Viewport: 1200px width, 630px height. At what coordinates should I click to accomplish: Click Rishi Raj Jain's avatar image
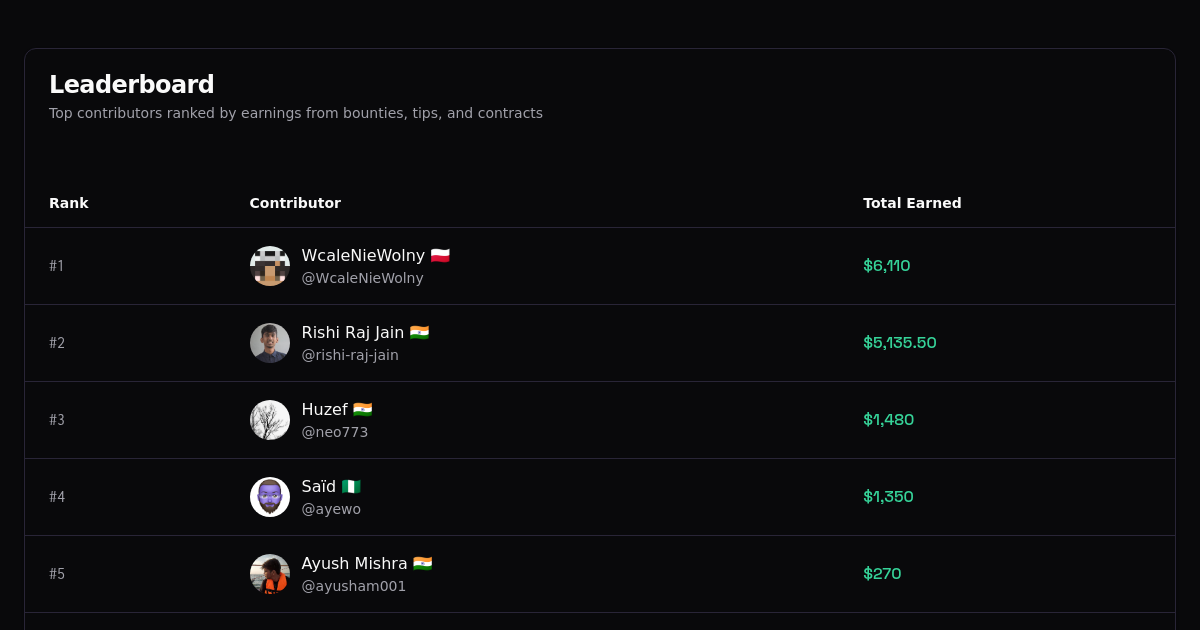coord(270,343)
